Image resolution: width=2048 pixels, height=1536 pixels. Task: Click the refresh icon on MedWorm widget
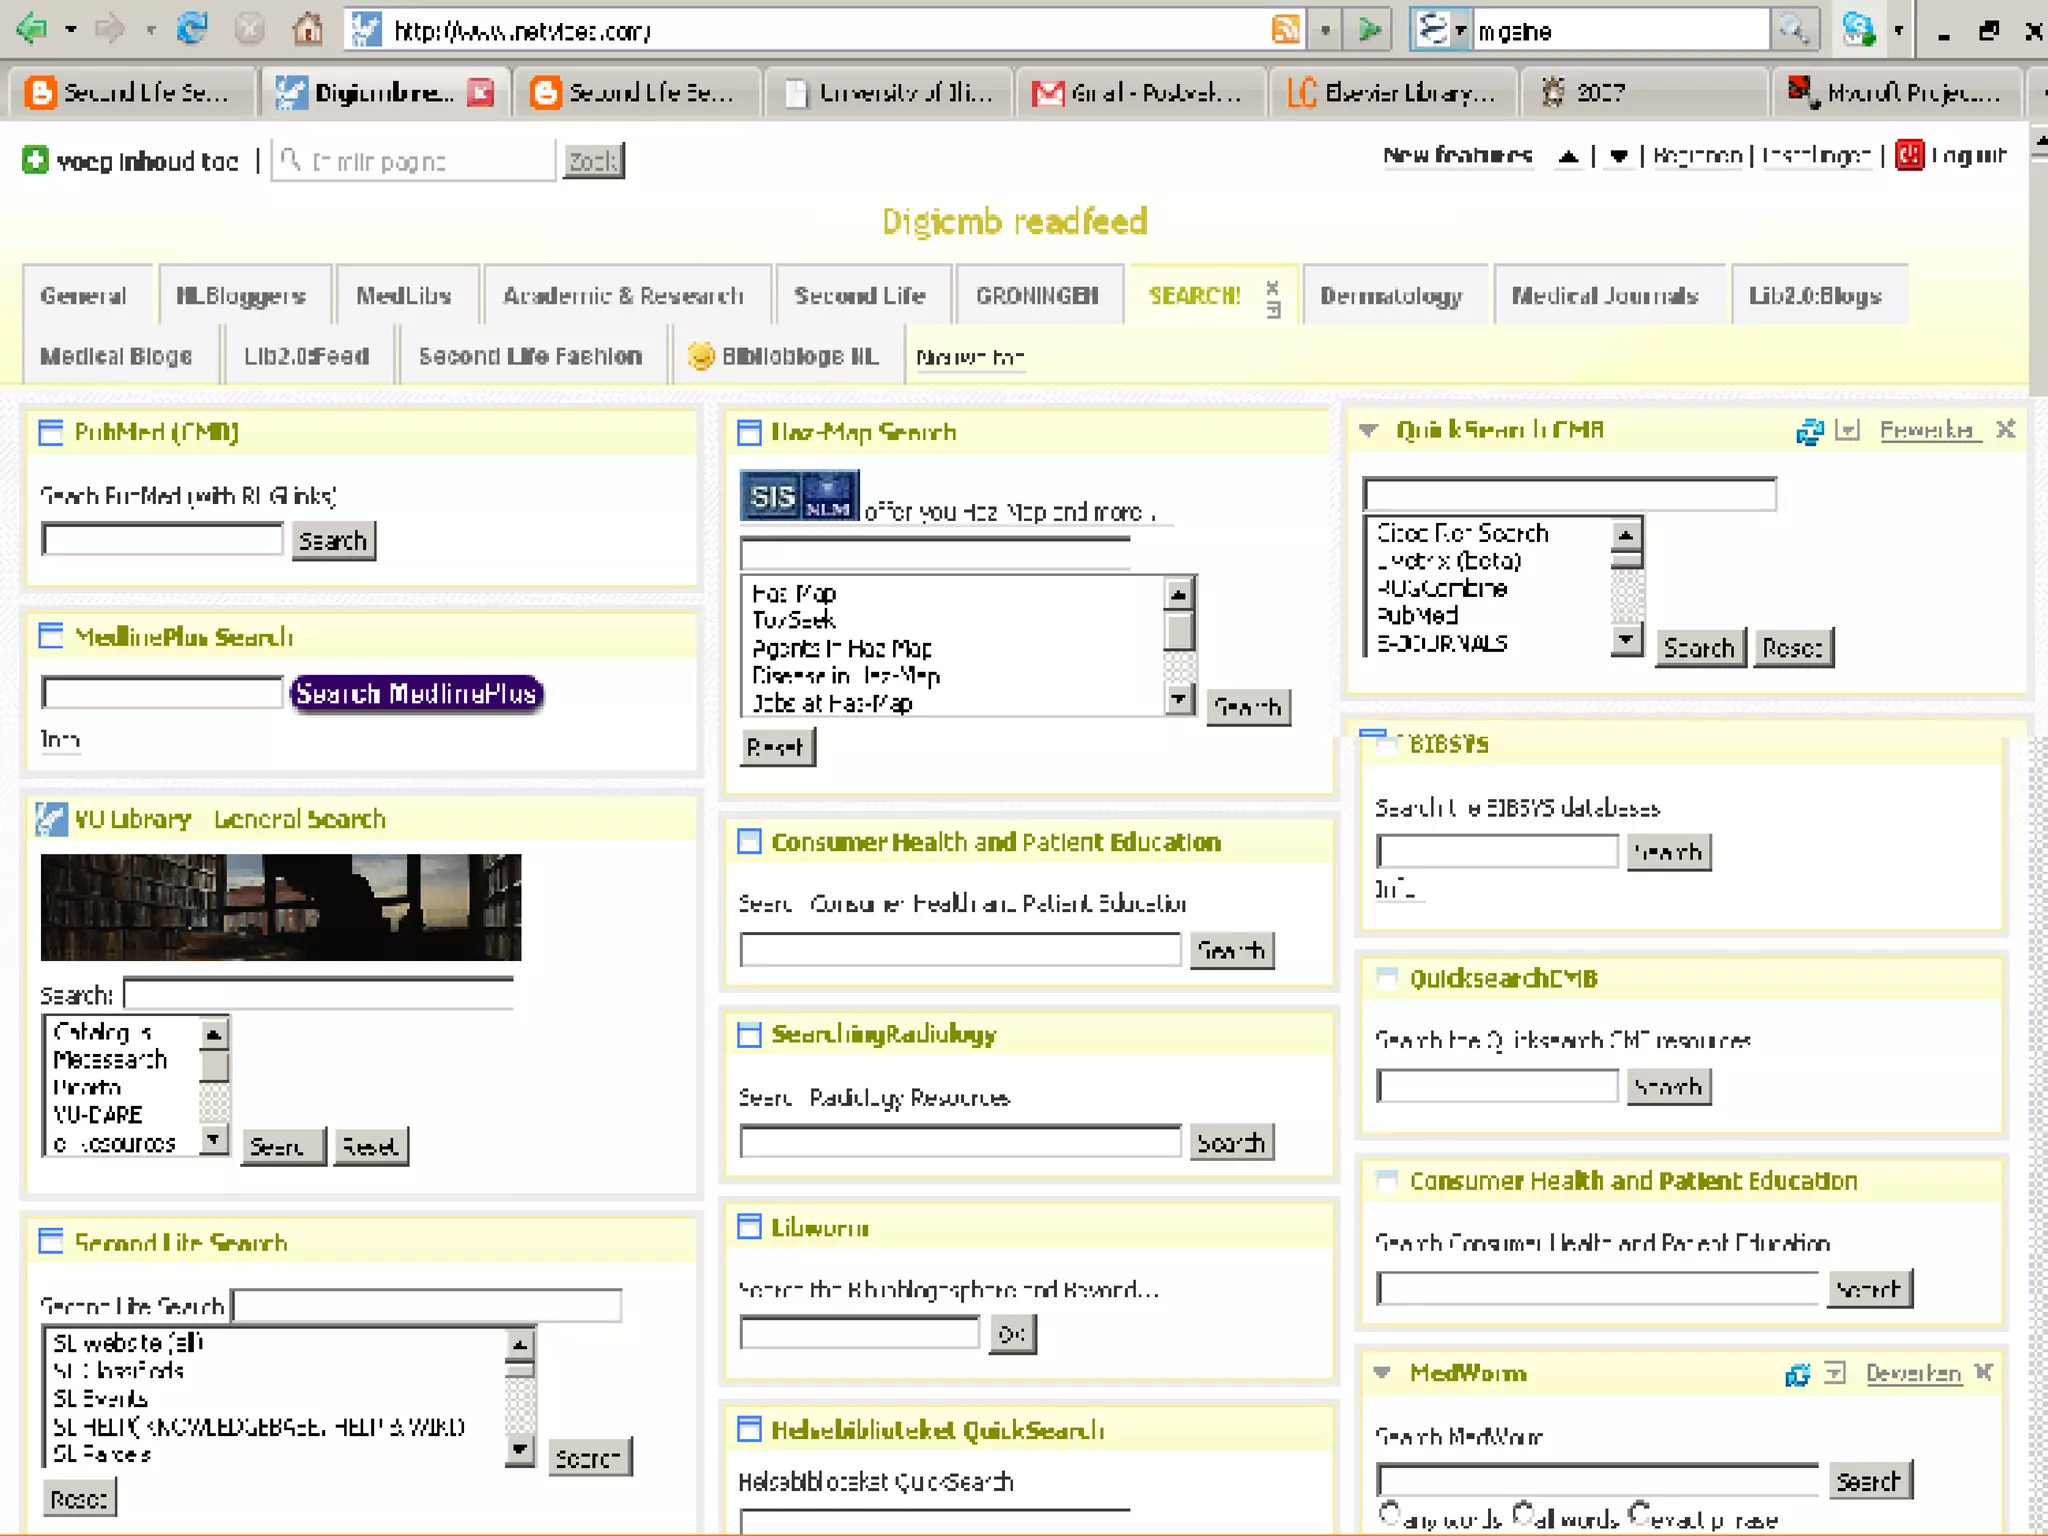(1797, 1374)
